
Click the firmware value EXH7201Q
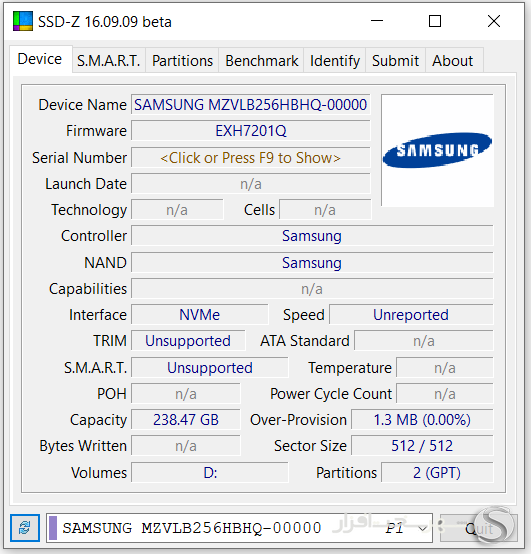pyautogui.click(x=251, y=131)
